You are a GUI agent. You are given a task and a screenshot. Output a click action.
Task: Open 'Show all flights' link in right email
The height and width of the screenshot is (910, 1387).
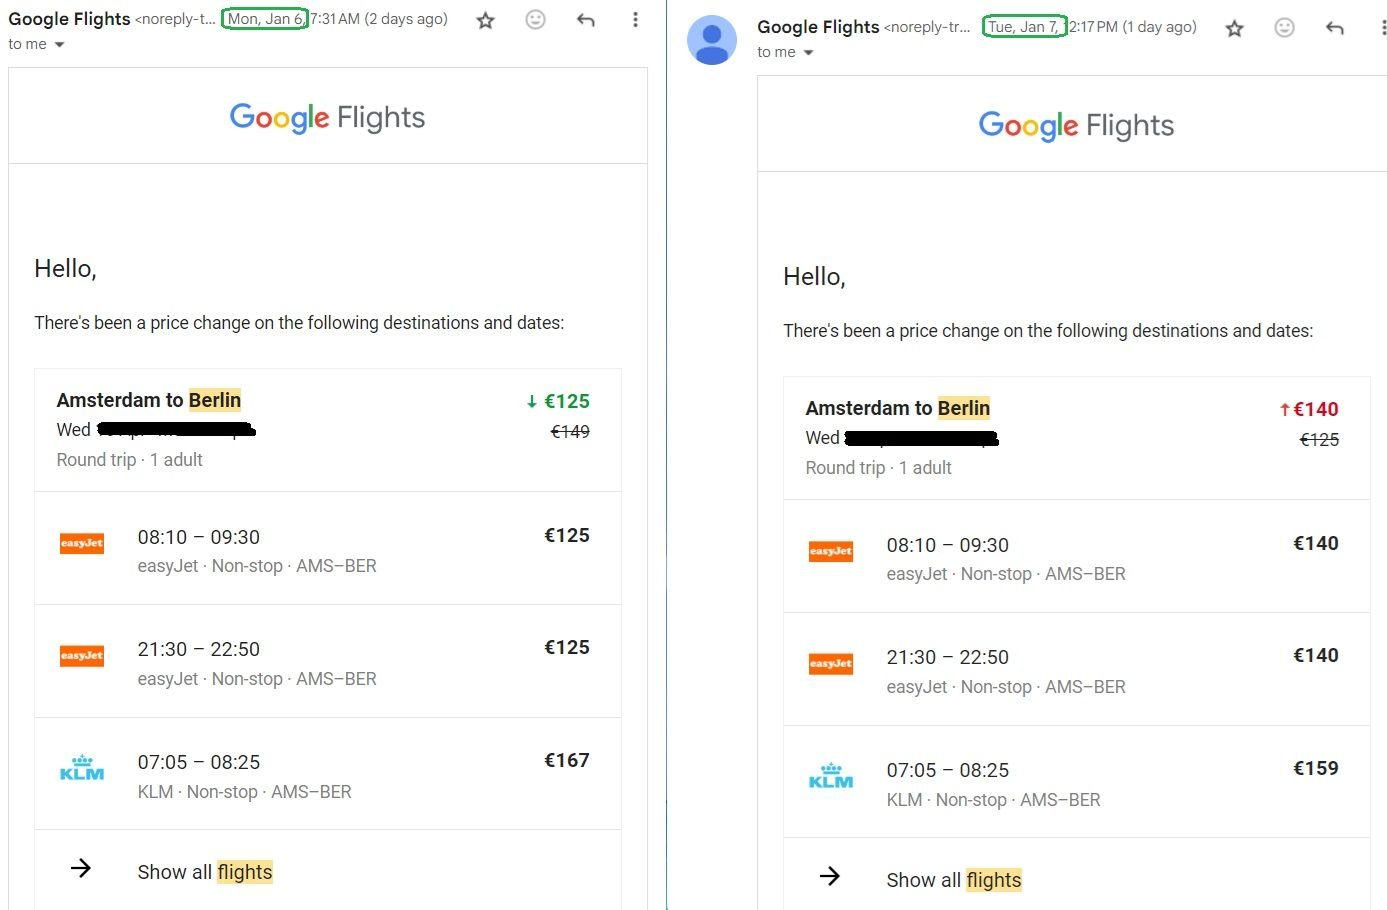click(x=954, y=880)
